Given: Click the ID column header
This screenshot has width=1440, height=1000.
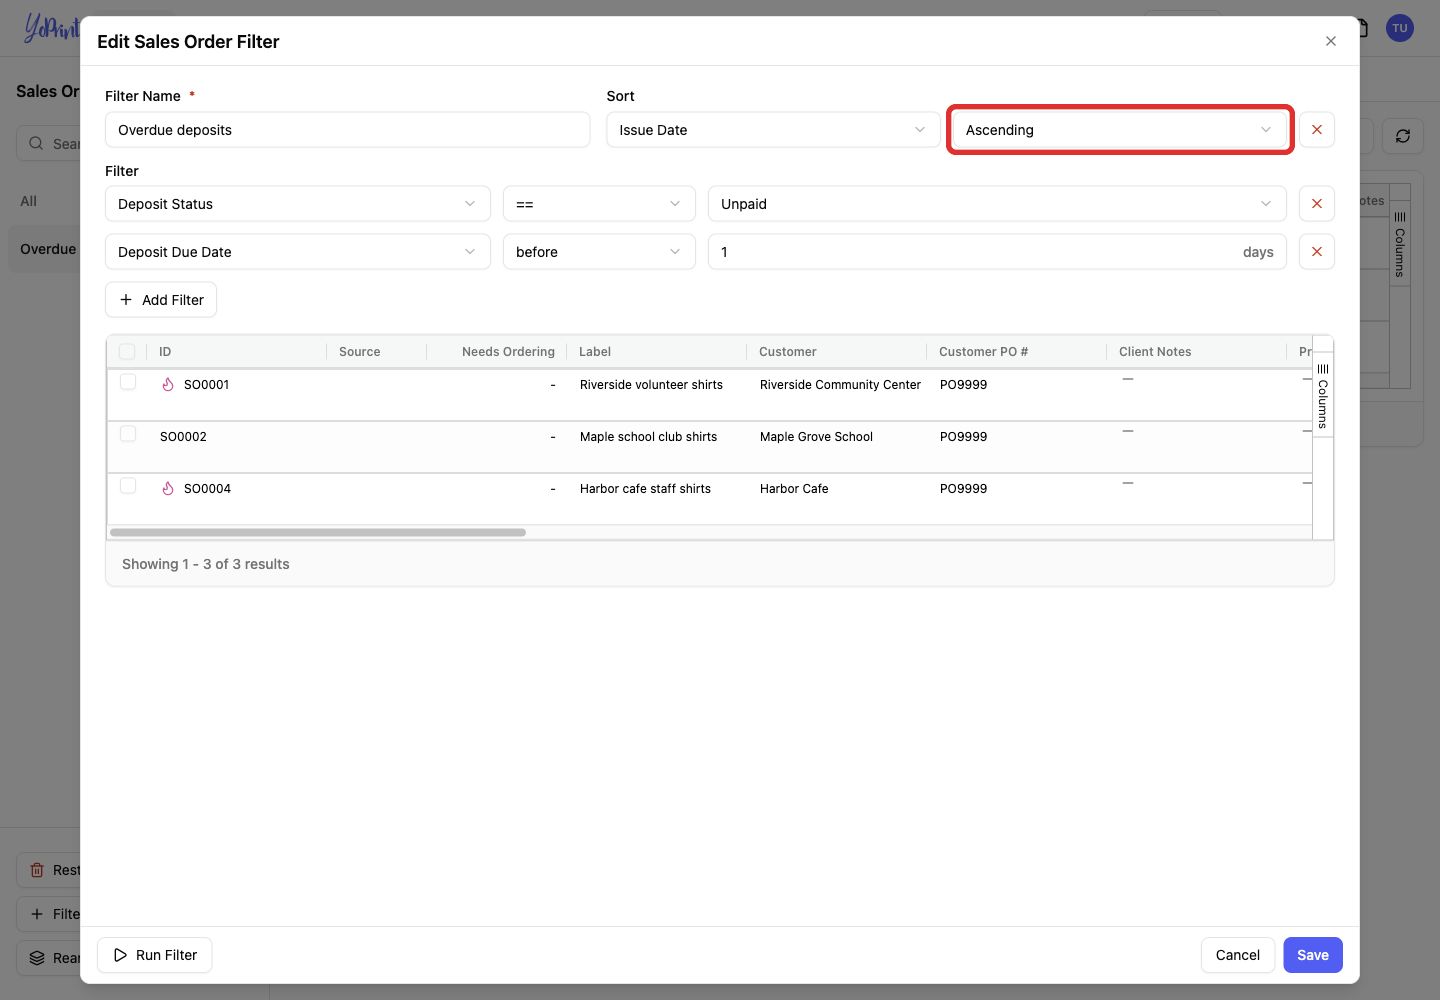Looking at the screenshot, I should click(165, 352).
